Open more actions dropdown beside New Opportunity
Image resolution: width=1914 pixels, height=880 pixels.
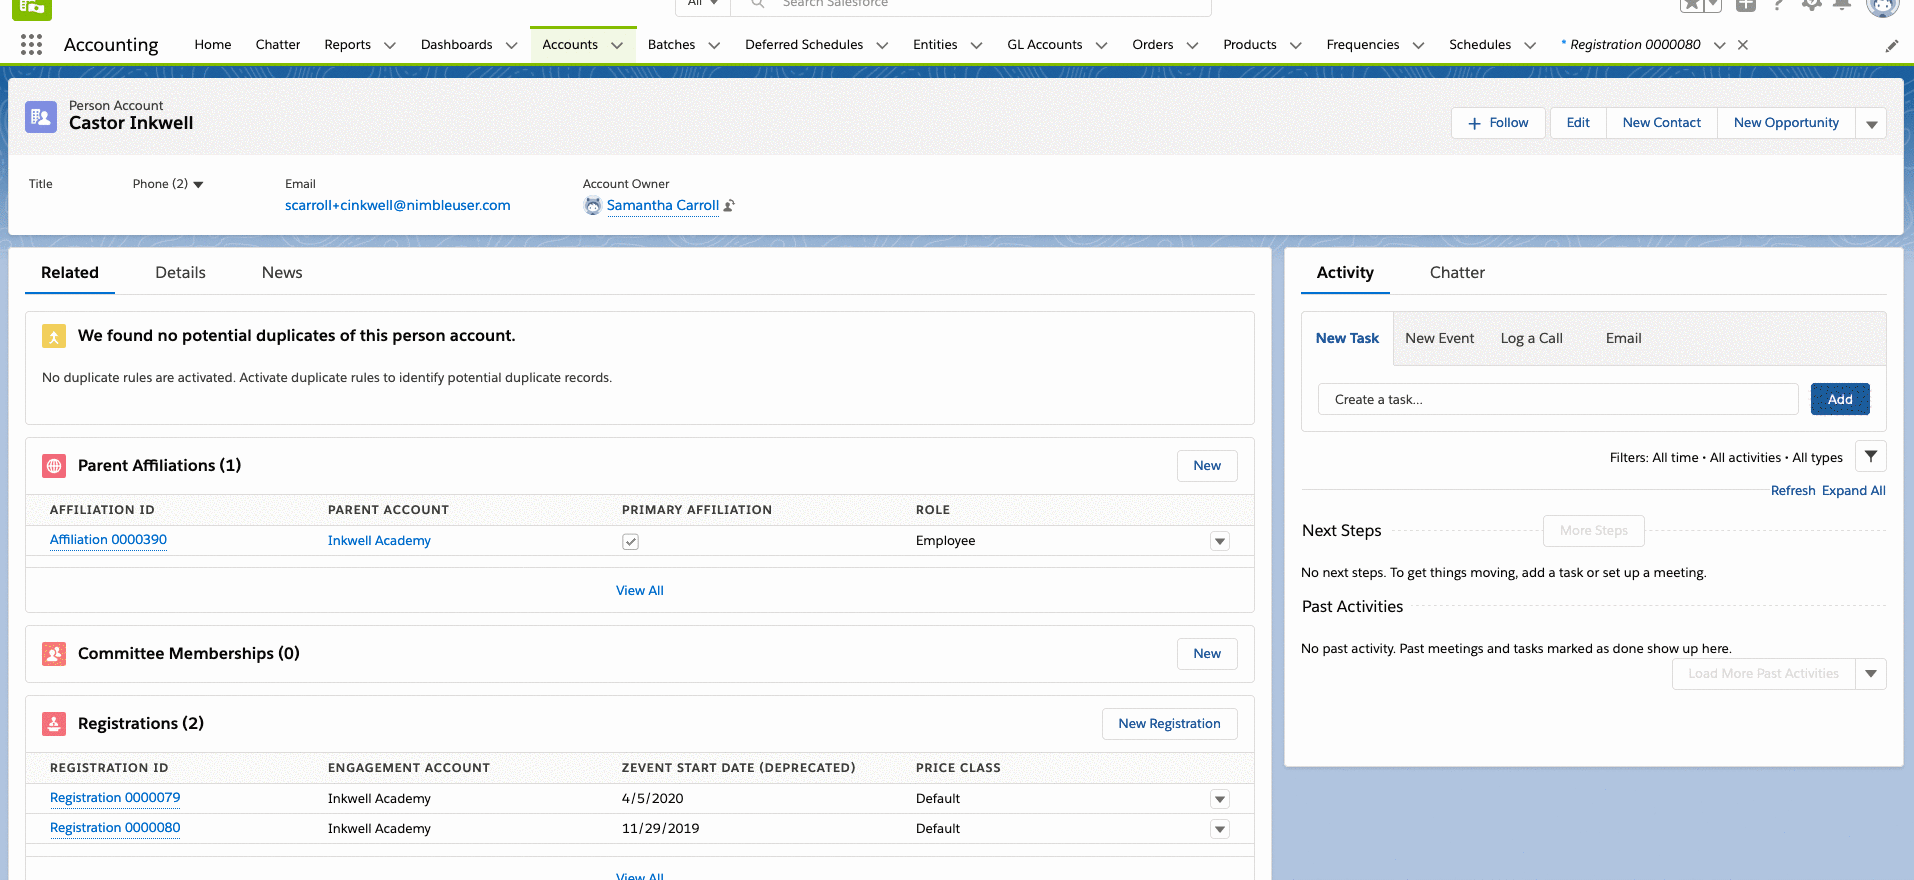[x=1871, y=124]
